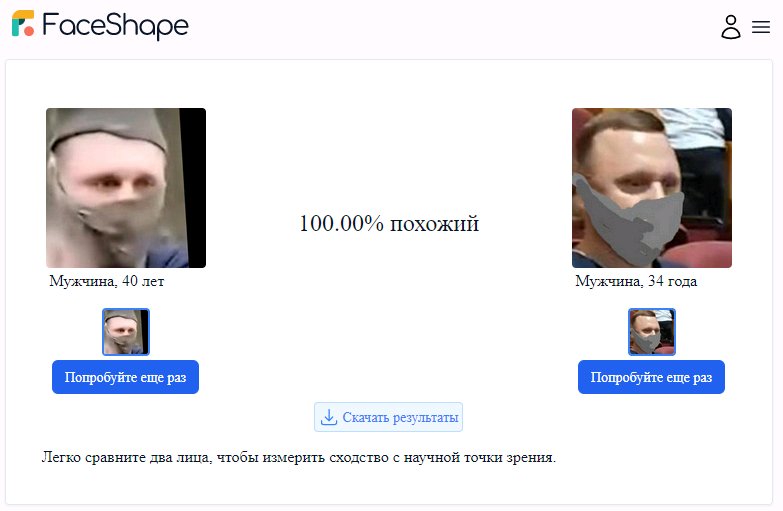Download results via 'Скачать результаты' text
The image size is (783, 511).
pos(400,418)
